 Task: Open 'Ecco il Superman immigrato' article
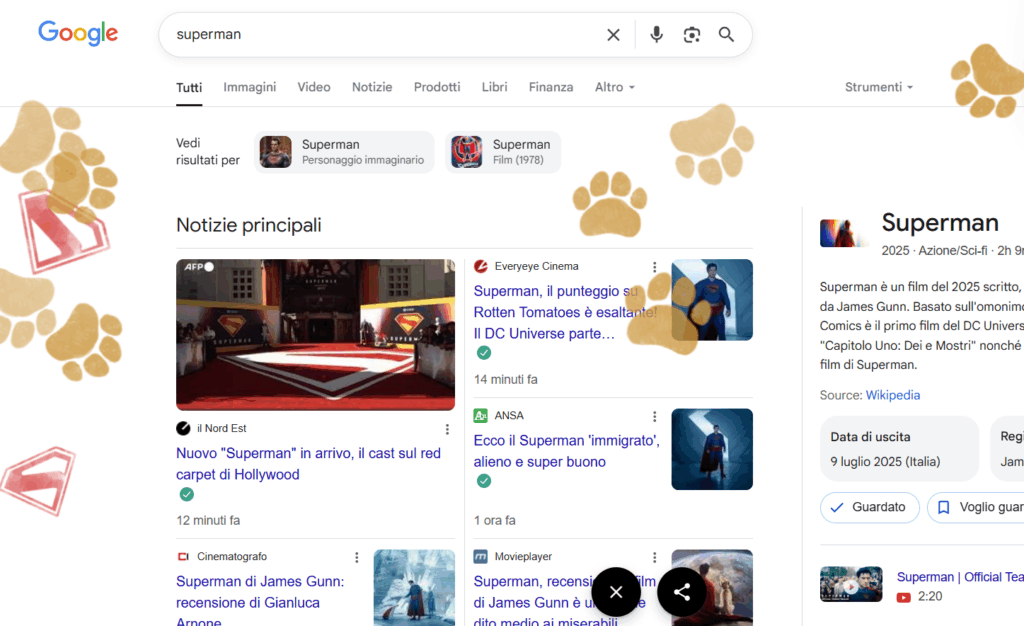pos(567,451)
